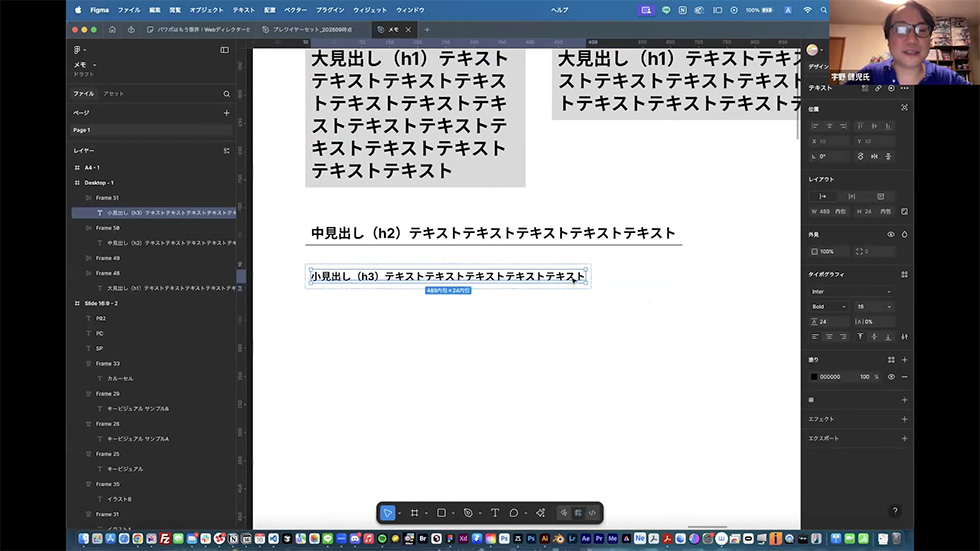Align text center in typography section

(x=829, y=337)
